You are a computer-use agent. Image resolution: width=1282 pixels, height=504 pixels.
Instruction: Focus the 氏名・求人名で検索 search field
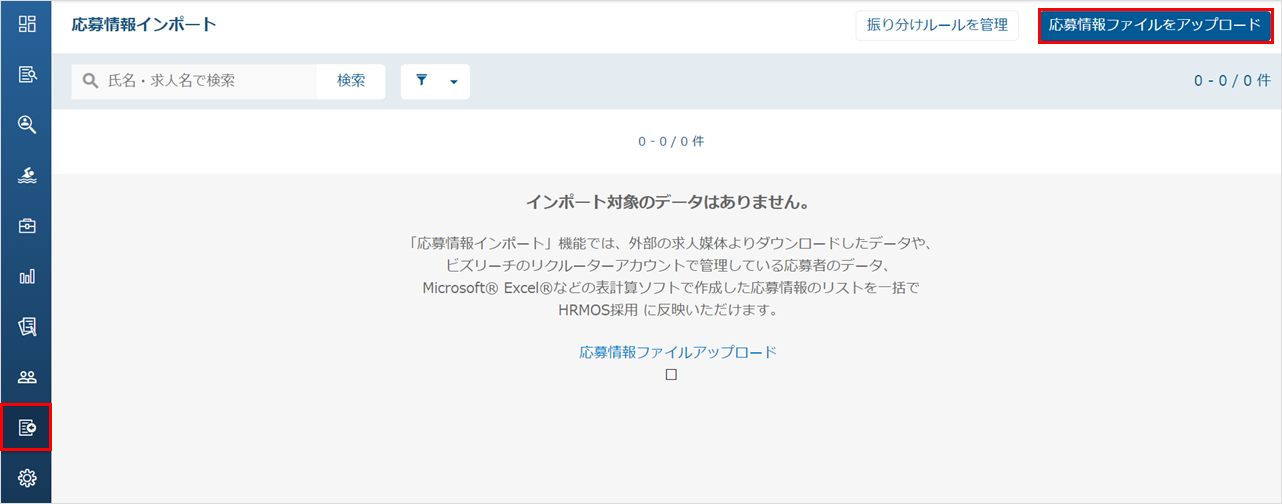[195, 81]
